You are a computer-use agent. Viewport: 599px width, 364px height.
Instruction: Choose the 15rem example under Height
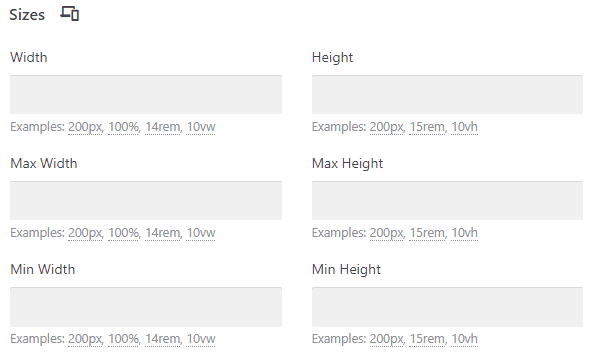pyautogui.click(x=427, y=127)
